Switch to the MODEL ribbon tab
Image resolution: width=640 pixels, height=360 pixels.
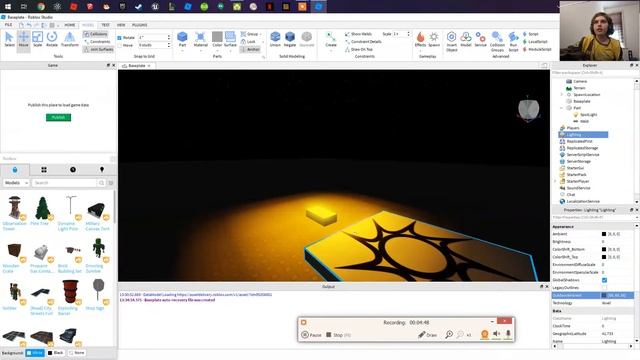tap(88, 25)
